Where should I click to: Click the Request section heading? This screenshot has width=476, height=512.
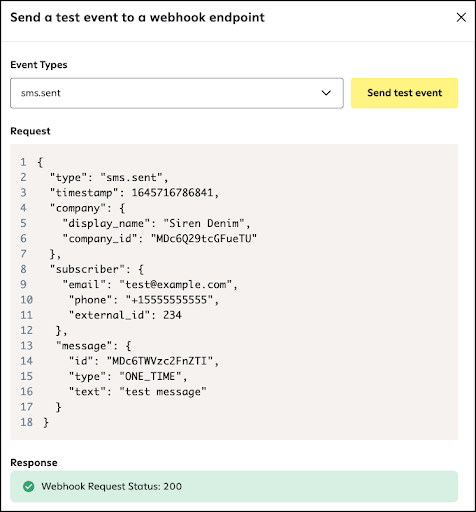(x=30, y=131)
